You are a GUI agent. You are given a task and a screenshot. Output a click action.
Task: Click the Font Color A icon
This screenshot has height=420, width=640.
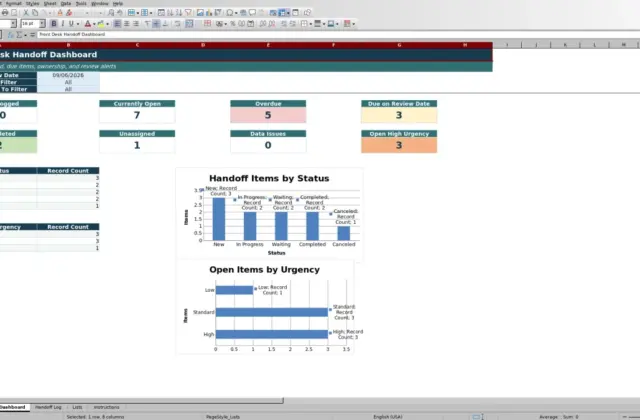click(x=87, y=24)
